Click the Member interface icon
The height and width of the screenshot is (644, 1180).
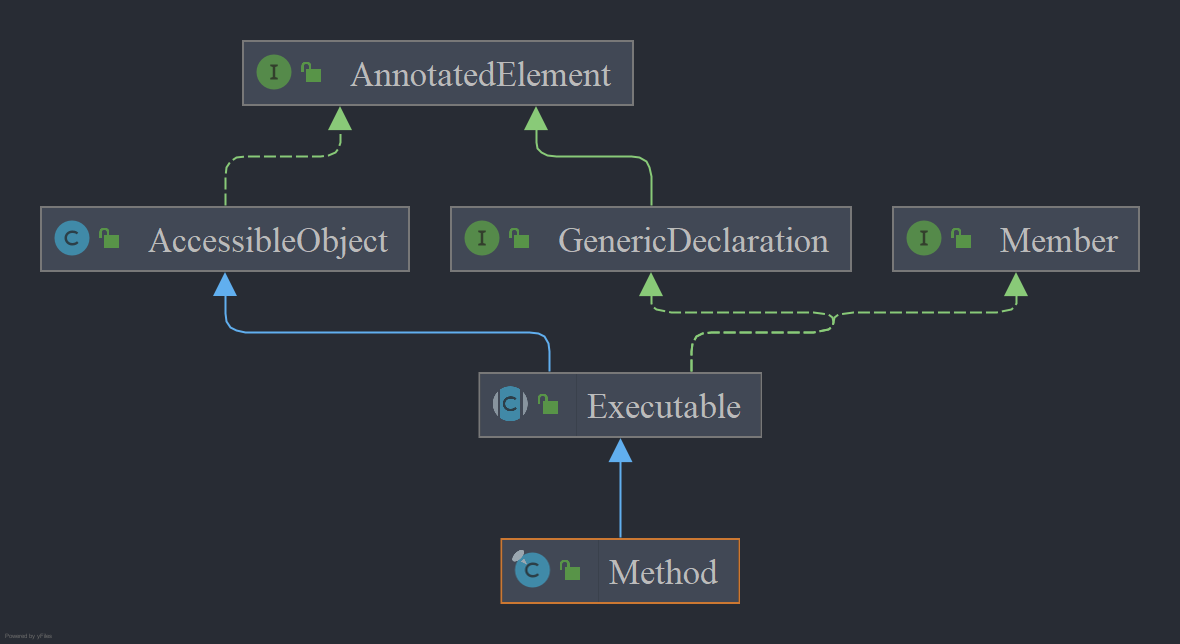click(x=924, y=238)
